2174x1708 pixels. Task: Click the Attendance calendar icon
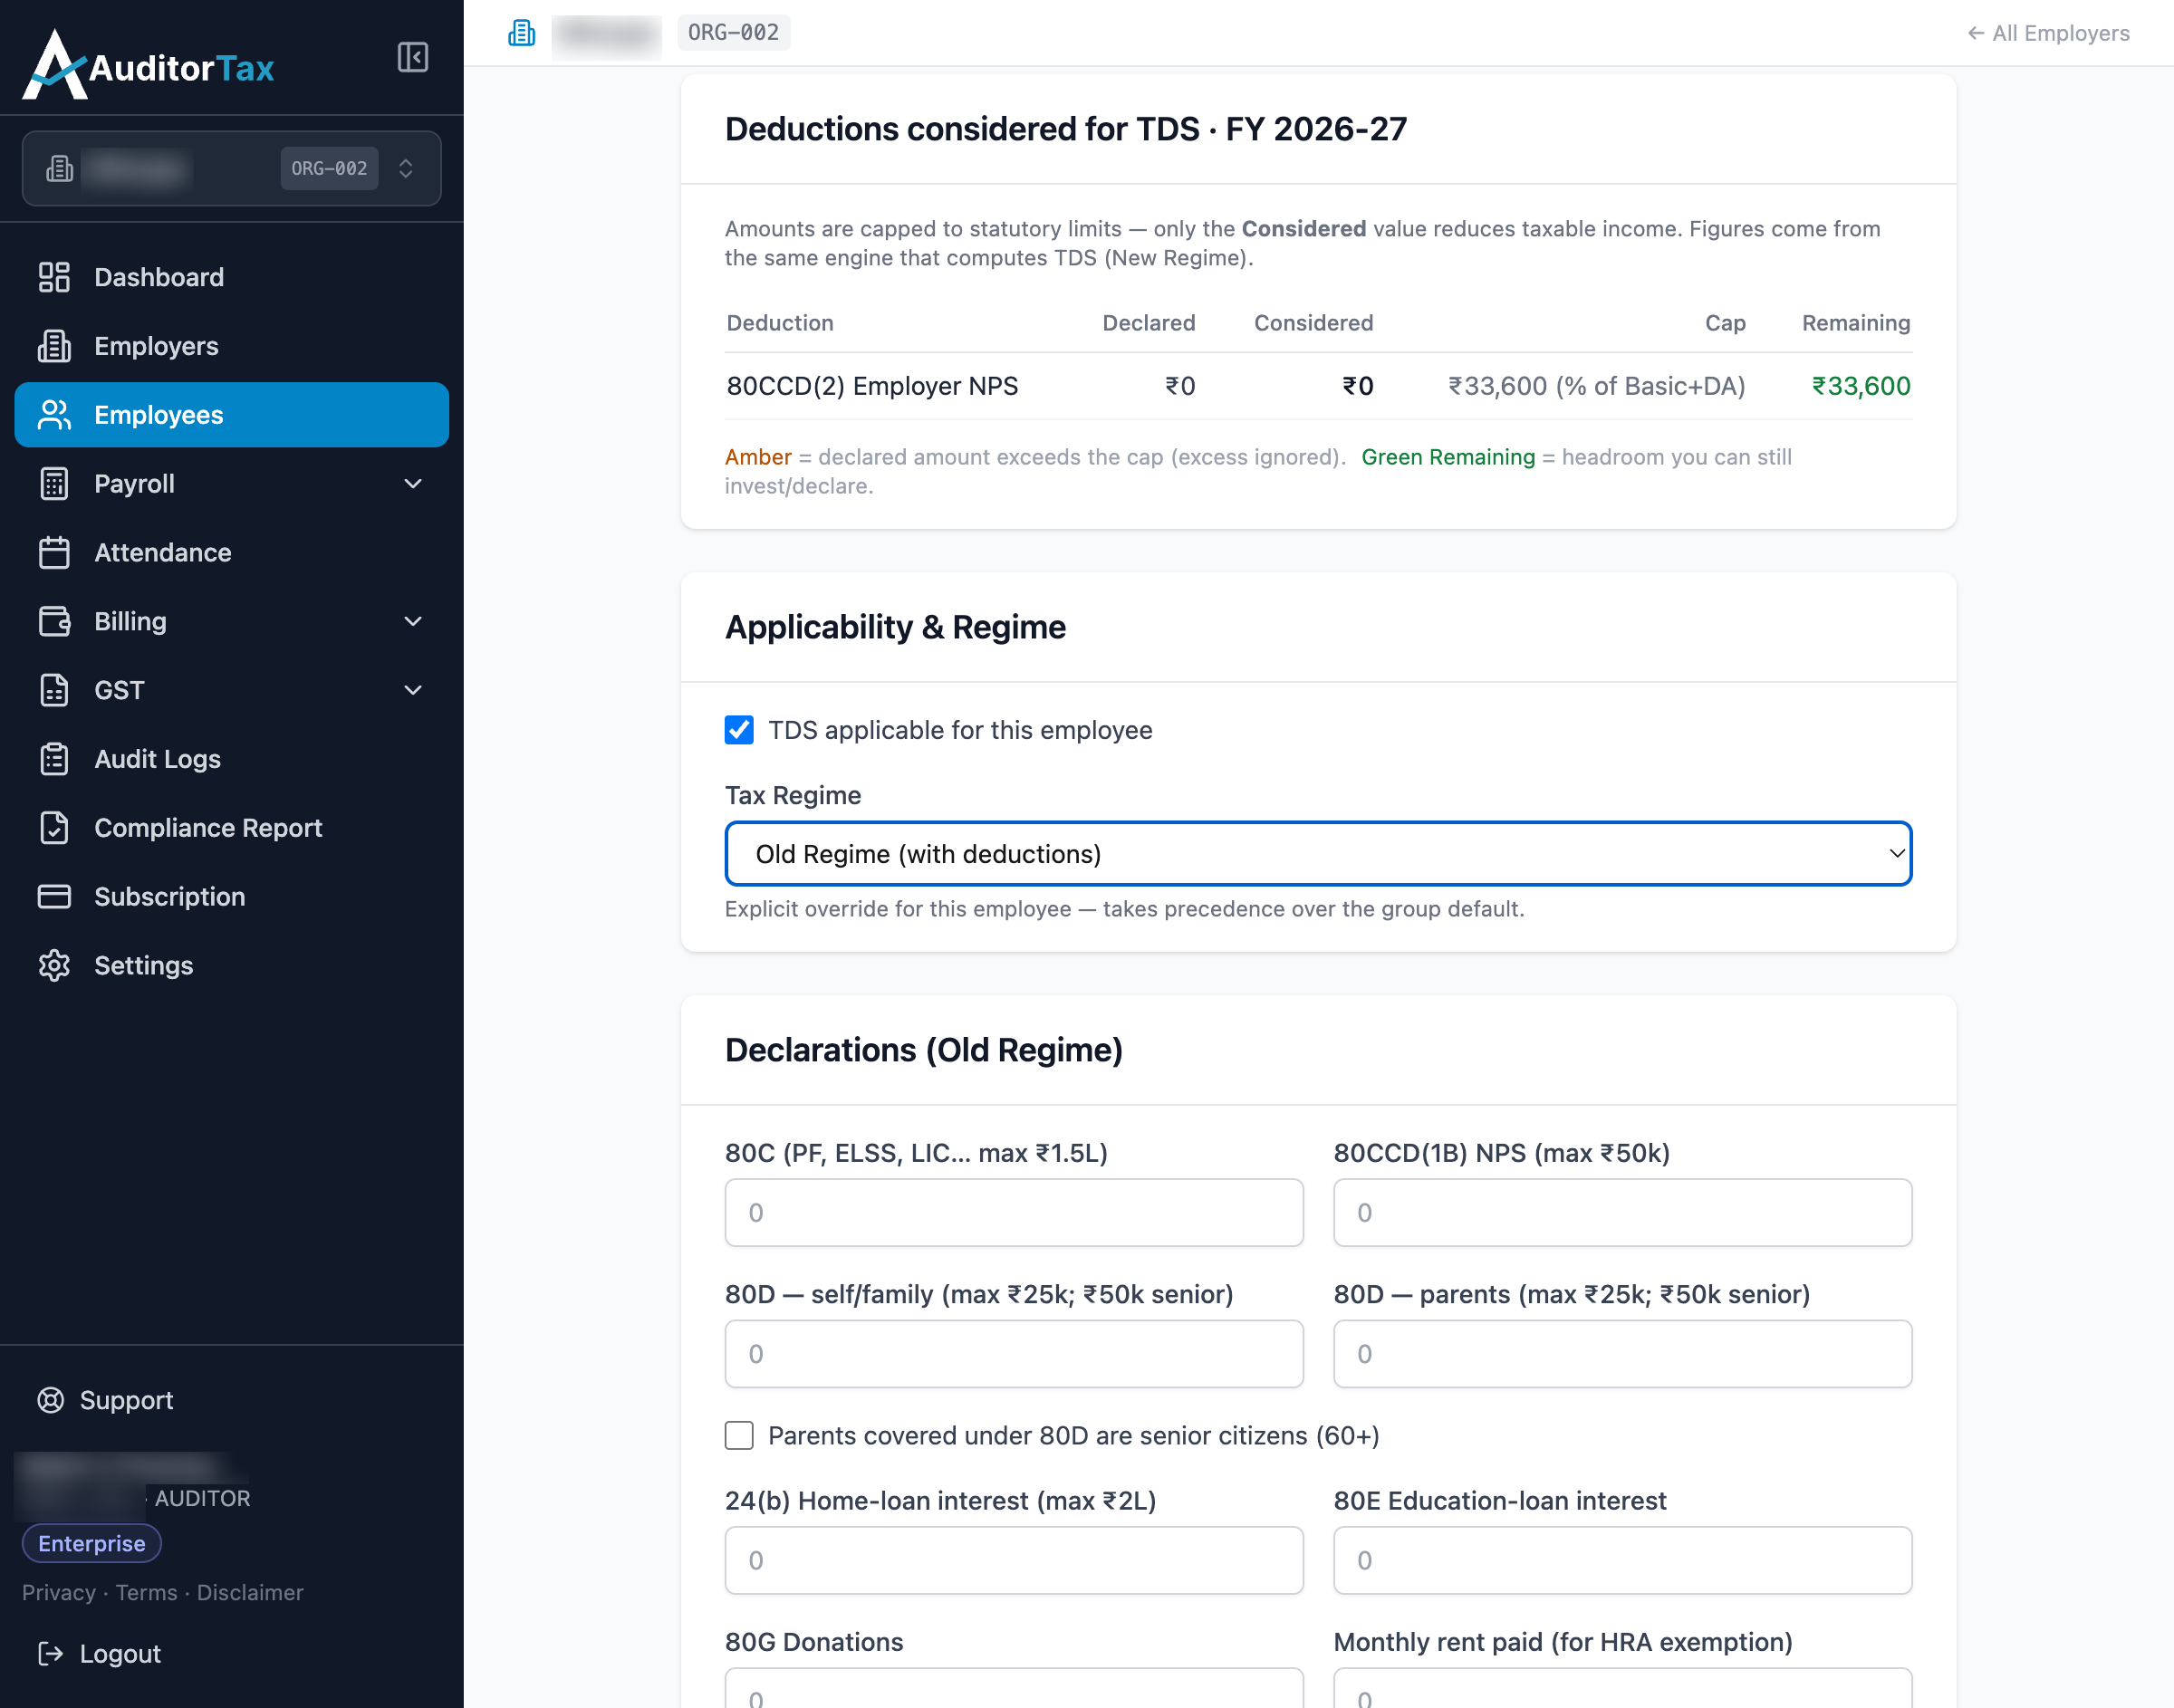(x=54, y=552)
